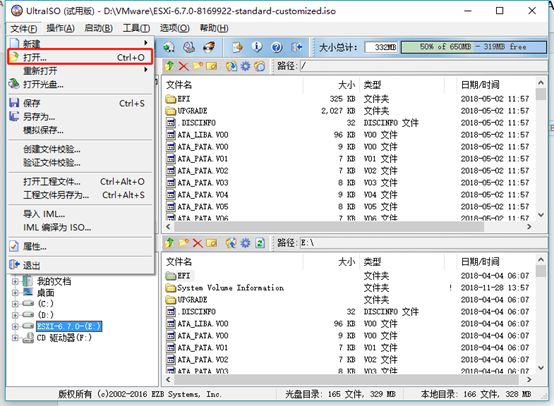
Task: Choose 创建文件校验... menu entry
Action: click(80, 149)
